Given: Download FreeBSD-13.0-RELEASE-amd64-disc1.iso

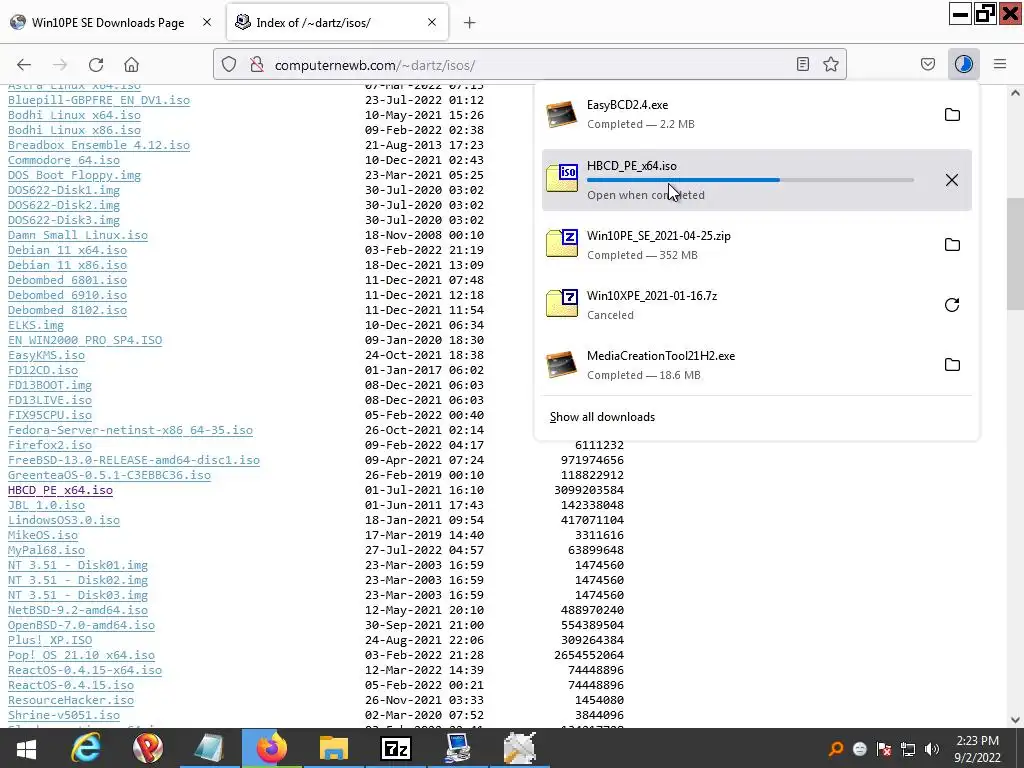Looking at the screenshot, I should tap(134, 460).
